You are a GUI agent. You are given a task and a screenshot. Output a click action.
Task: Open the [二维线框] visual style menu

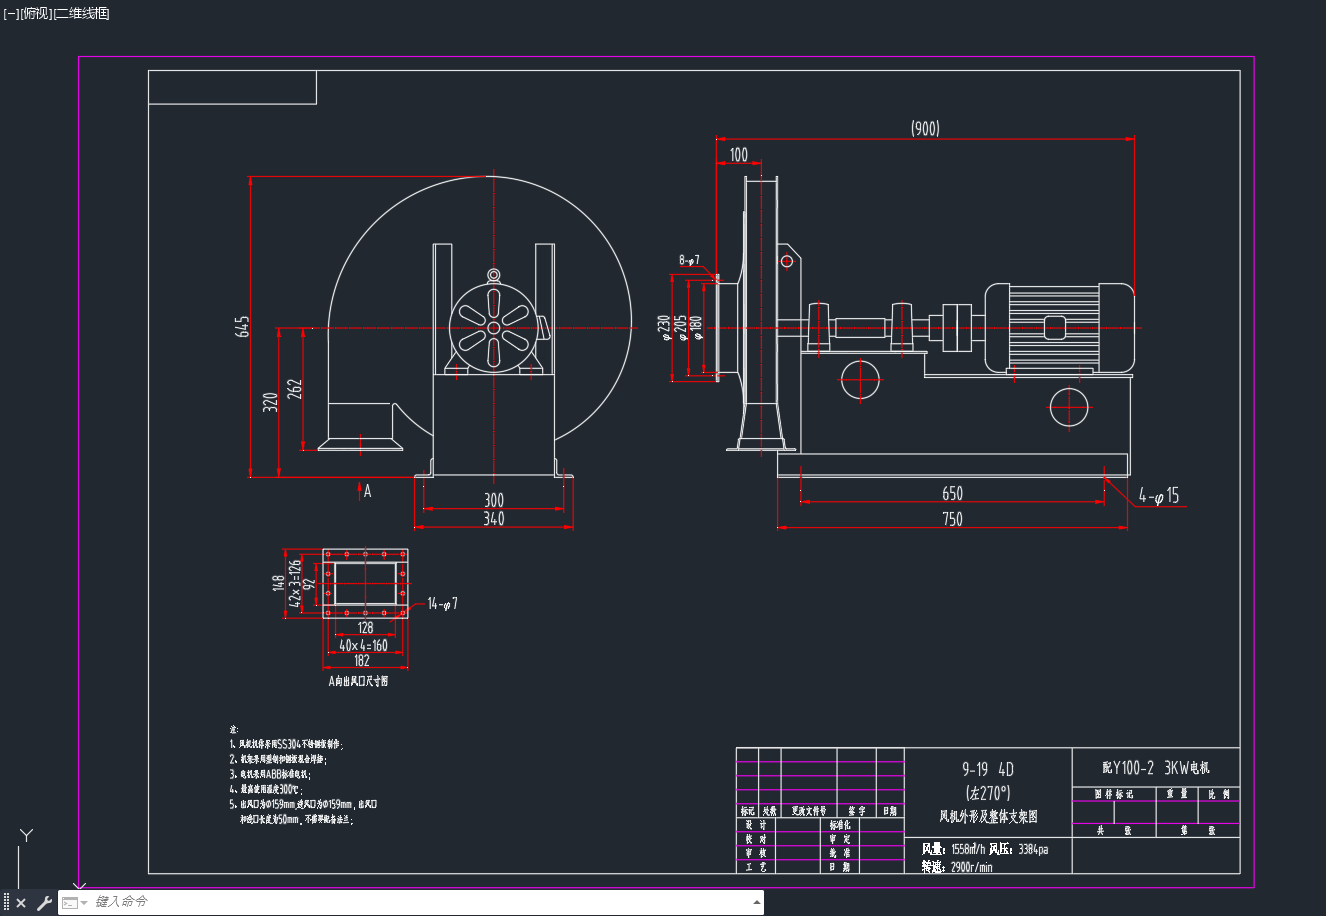(x=81, y=13)
